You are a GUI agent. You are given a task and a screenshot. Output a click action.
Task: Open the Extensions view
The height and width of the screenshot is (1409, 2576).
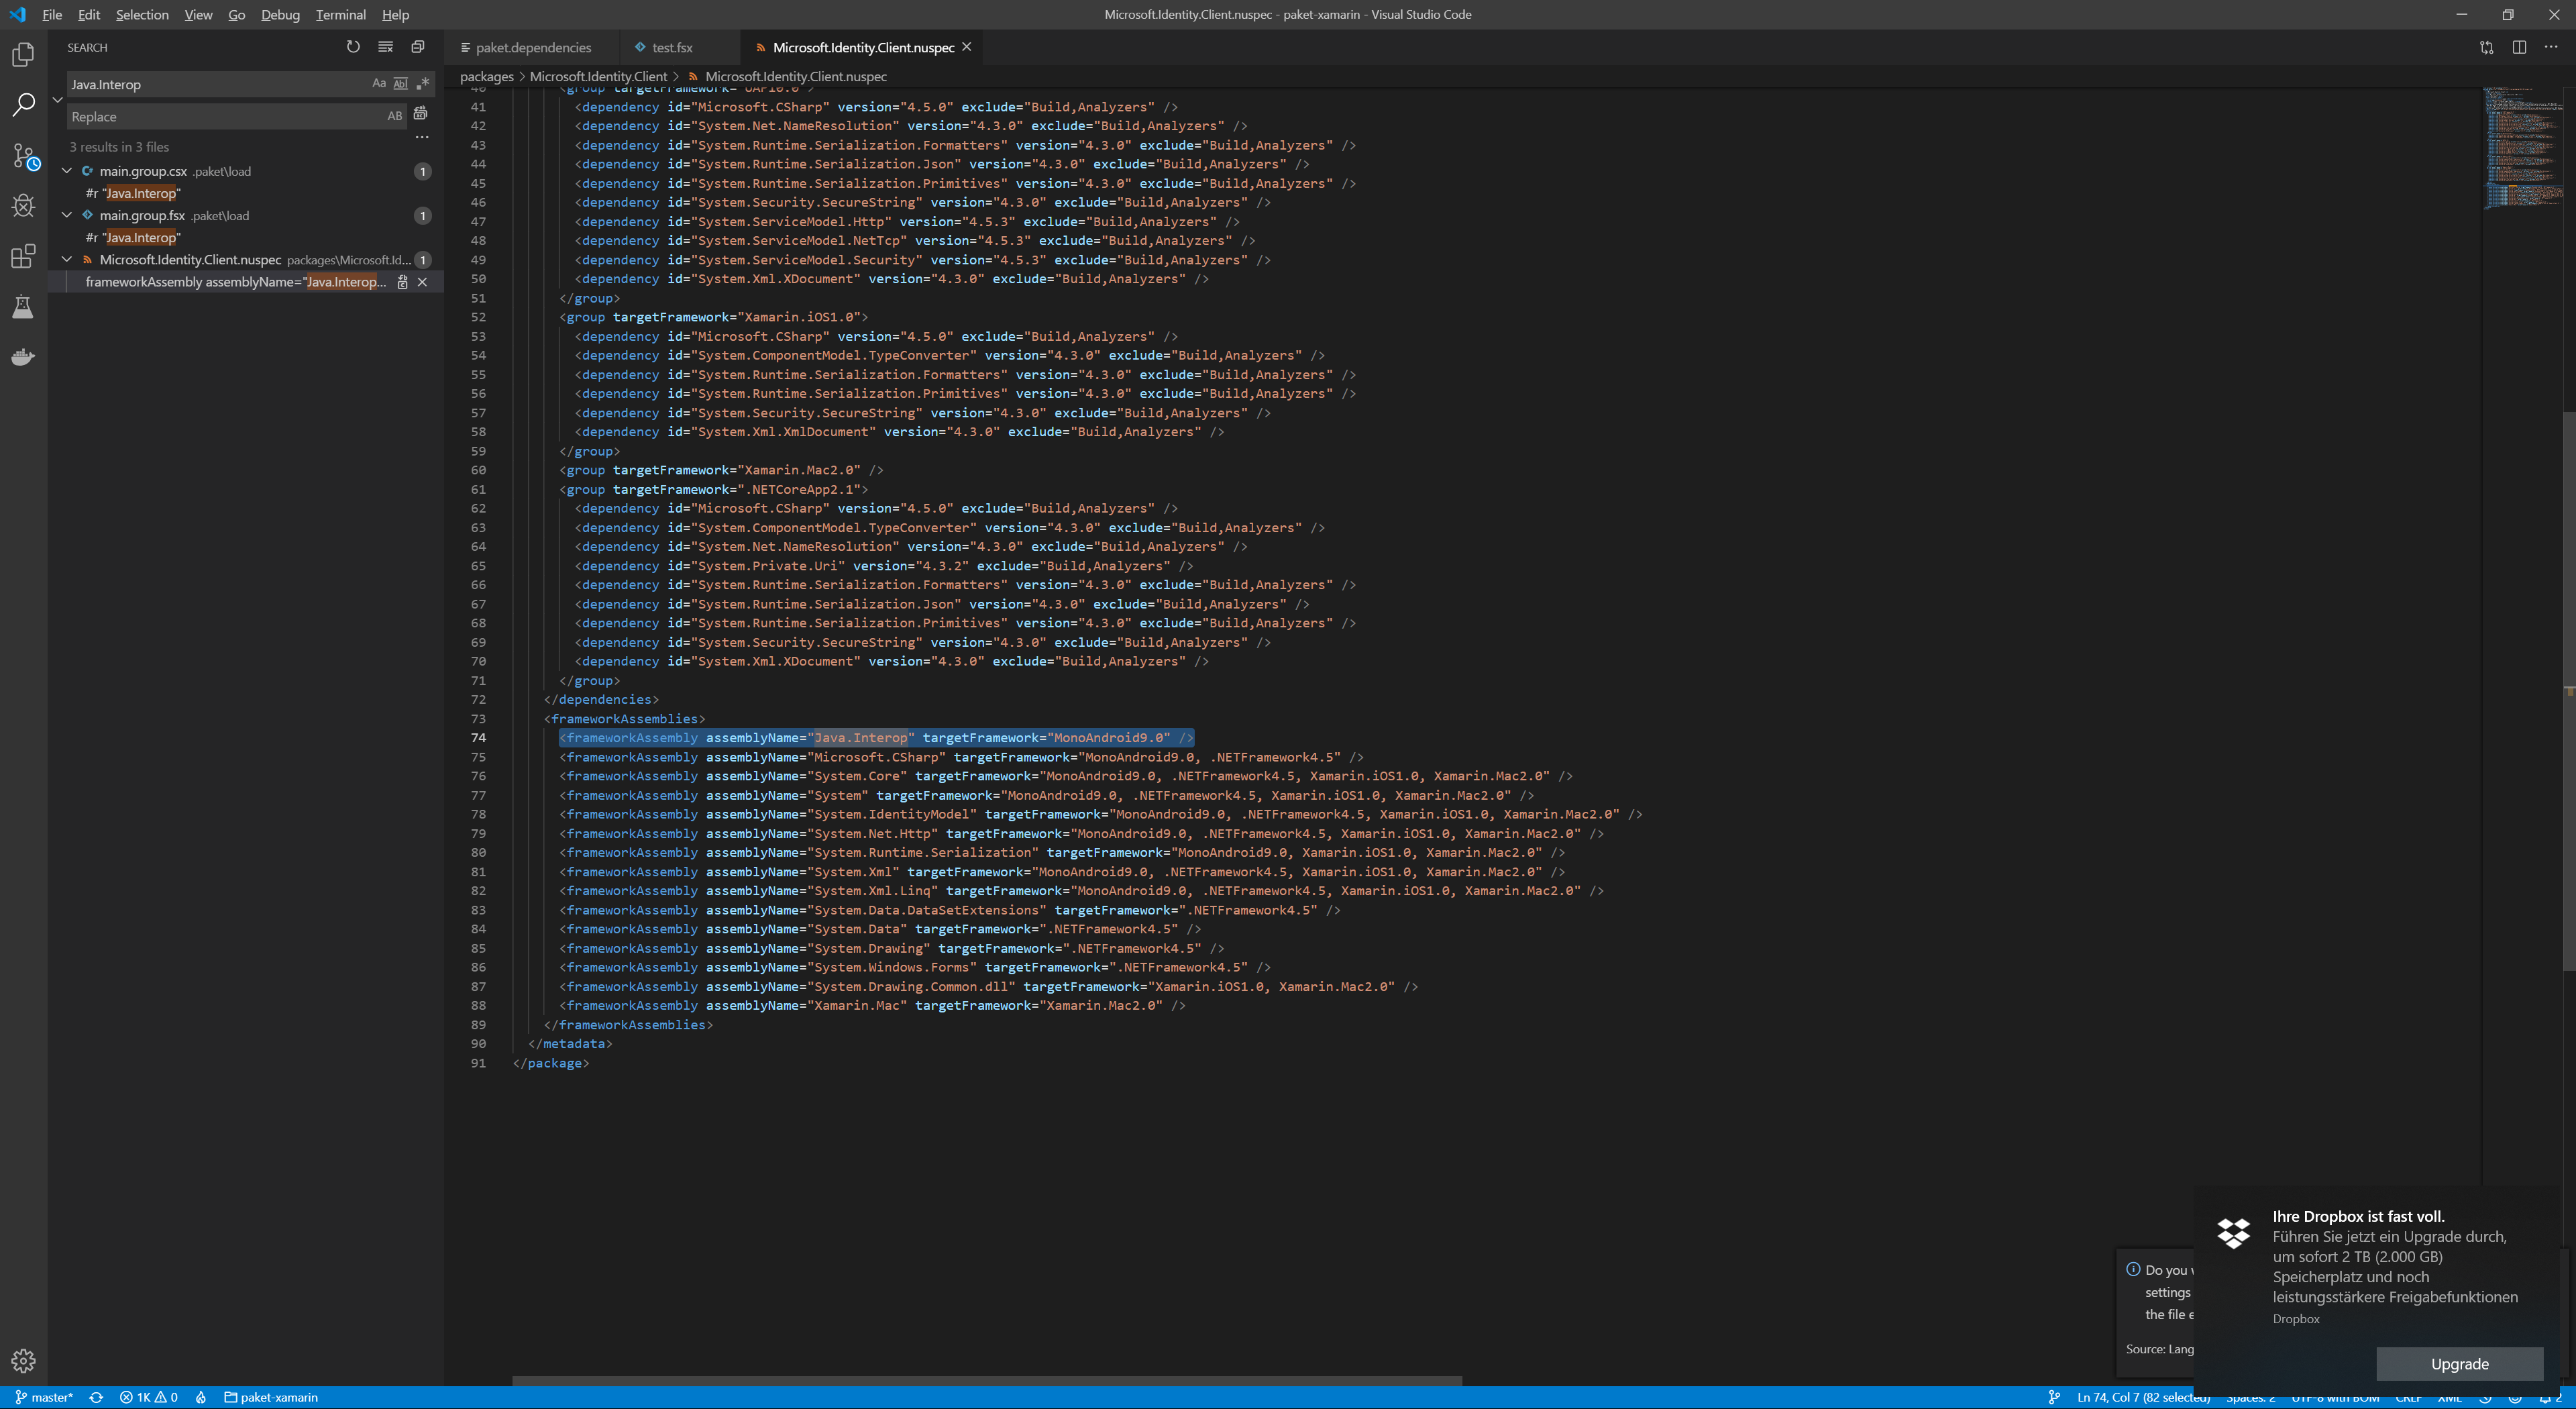23,257
